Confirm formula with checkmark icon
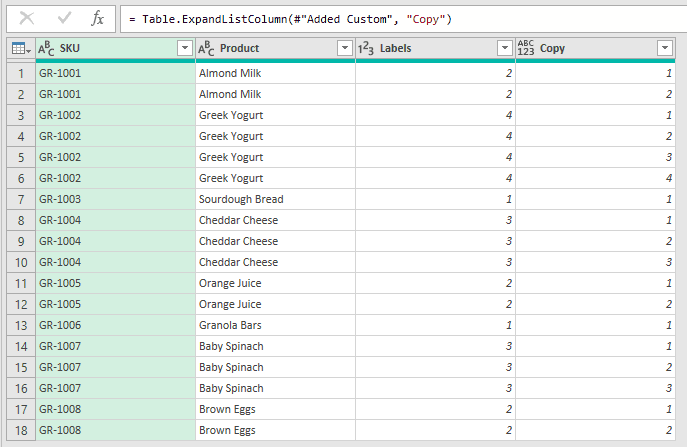Viewport: 687px width, 447px height. 64,18
